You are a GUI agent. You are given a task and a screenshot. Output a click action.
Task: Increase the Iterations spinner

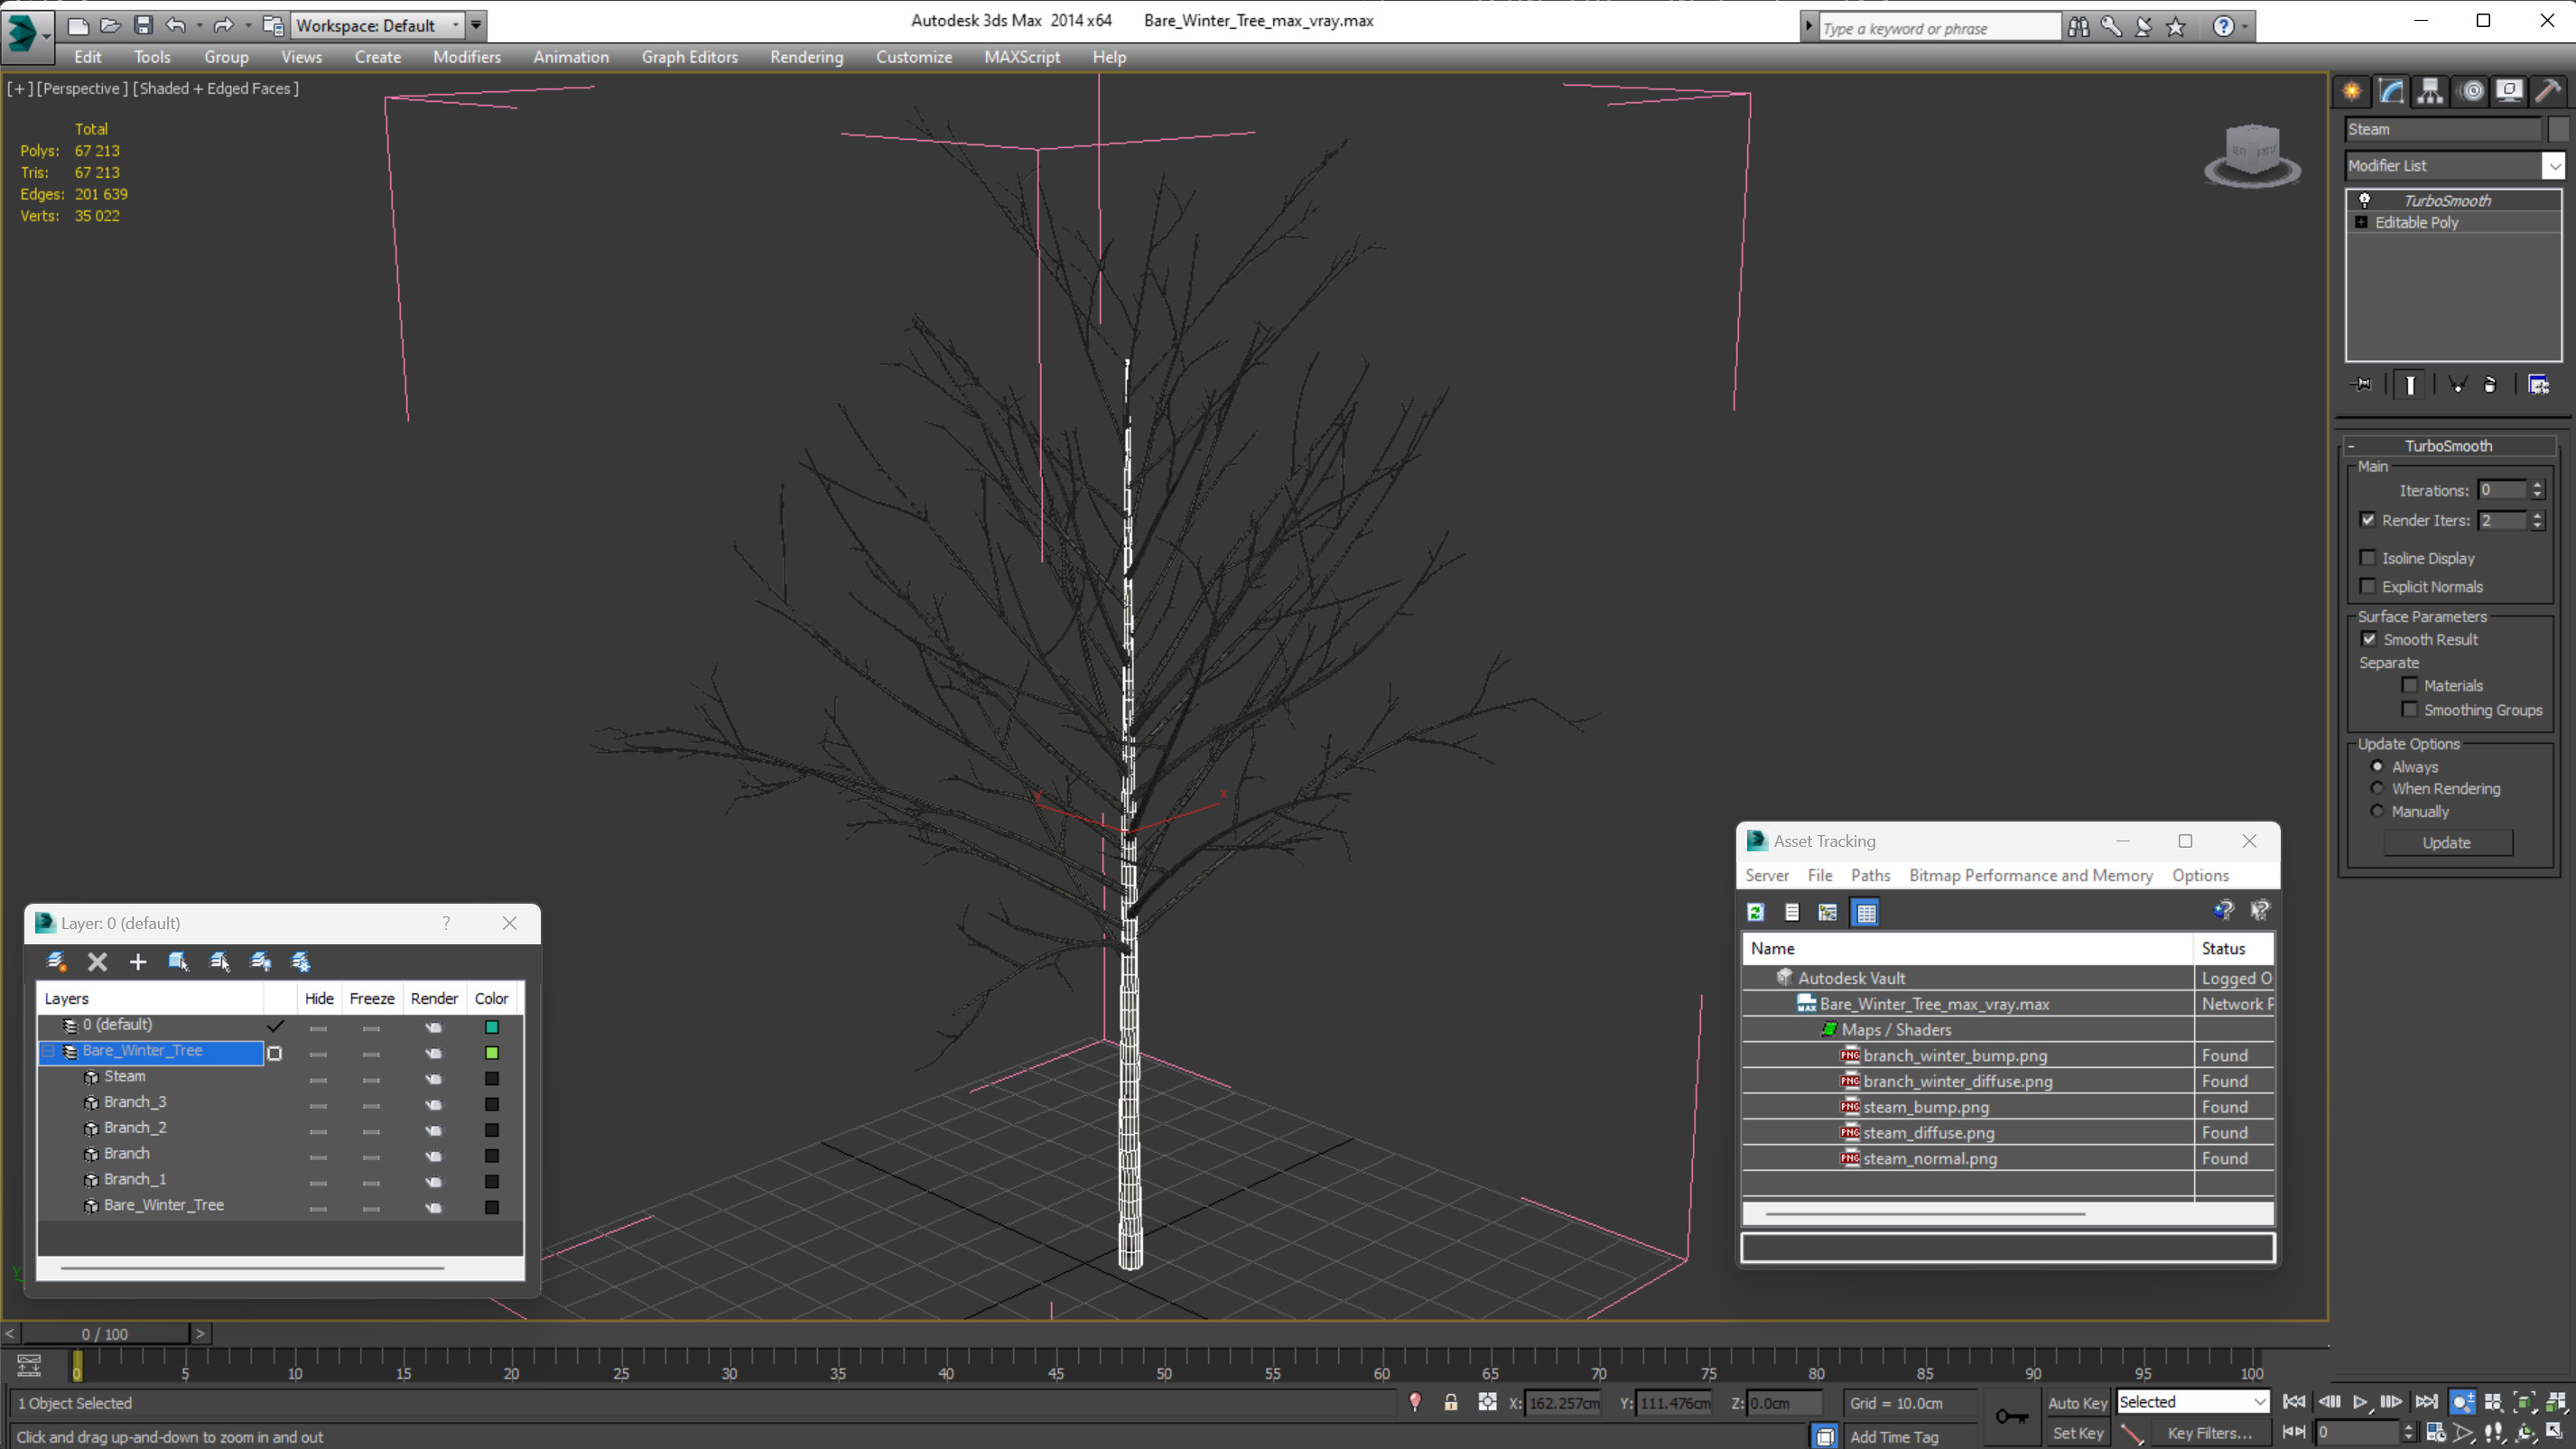[2537, 485]
